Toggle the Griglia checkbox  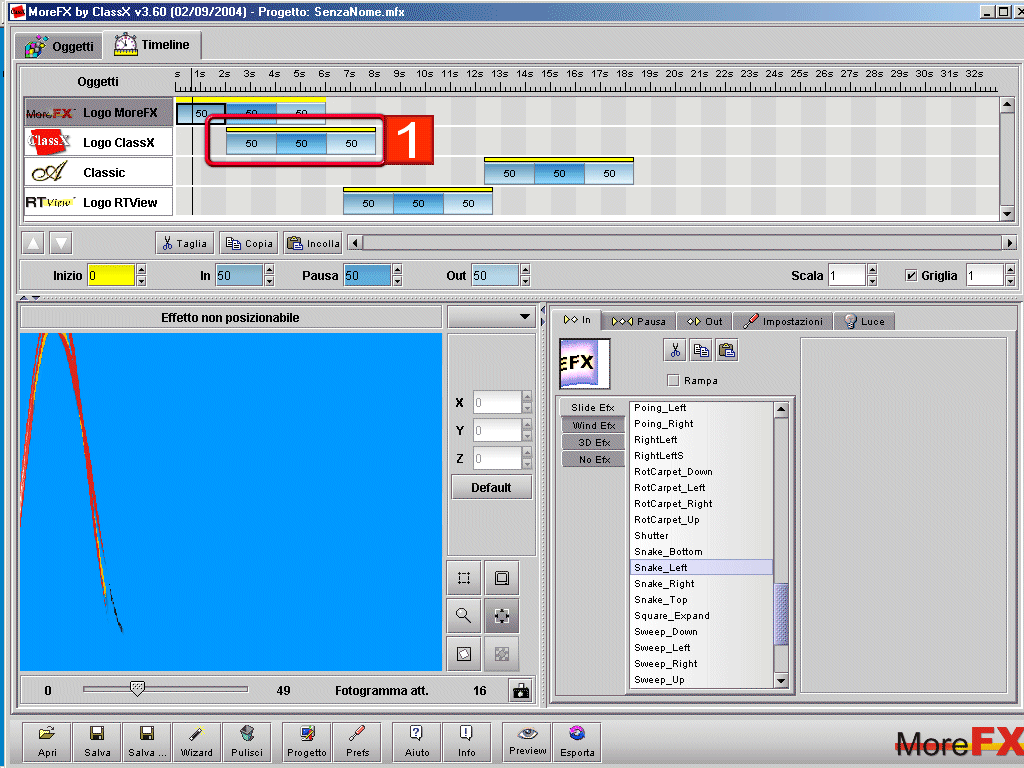point(911,276)
